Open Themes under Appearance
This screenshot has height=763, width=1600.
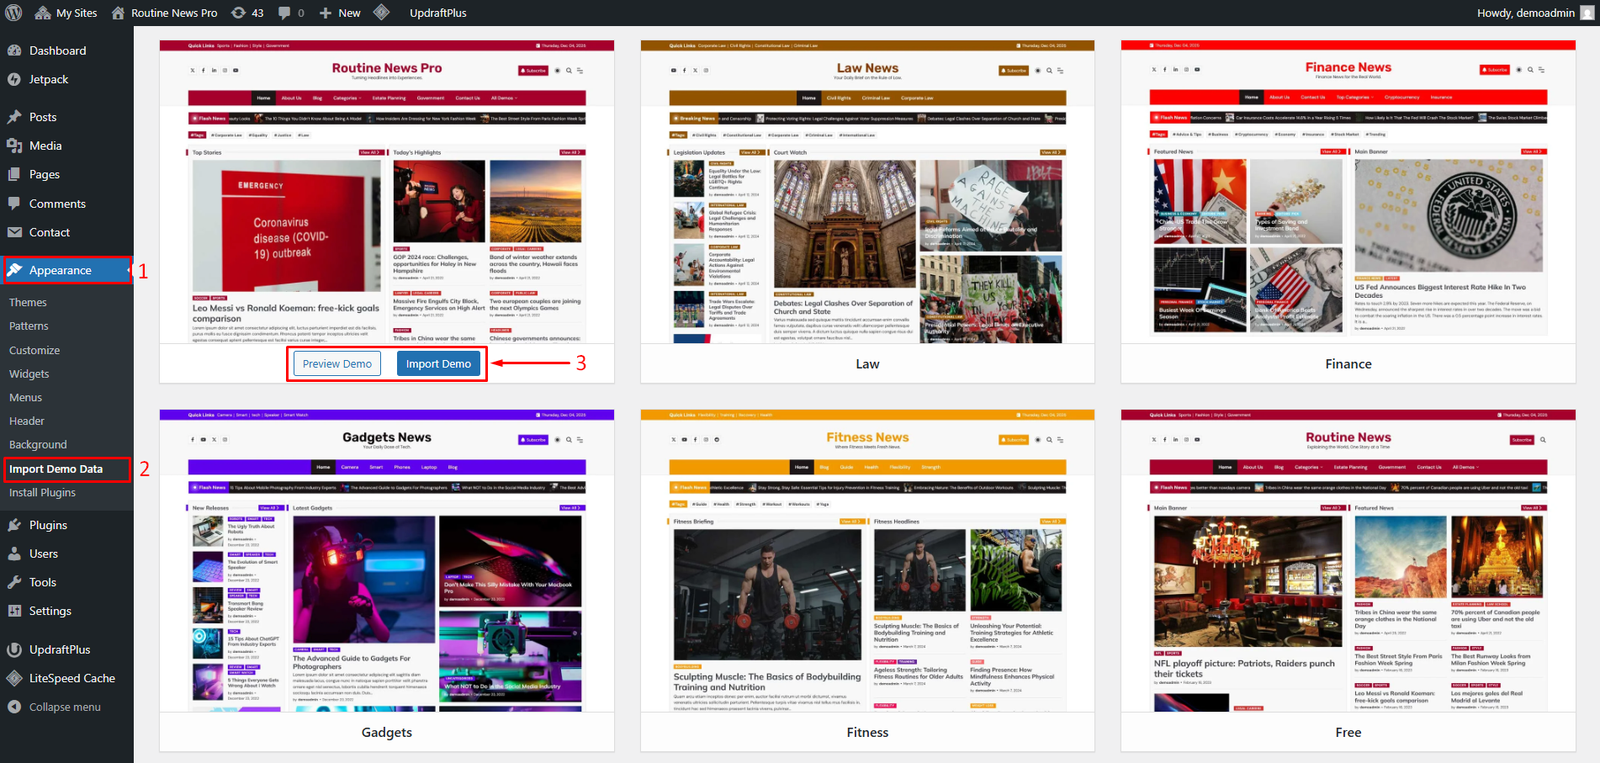coord(28,302)
